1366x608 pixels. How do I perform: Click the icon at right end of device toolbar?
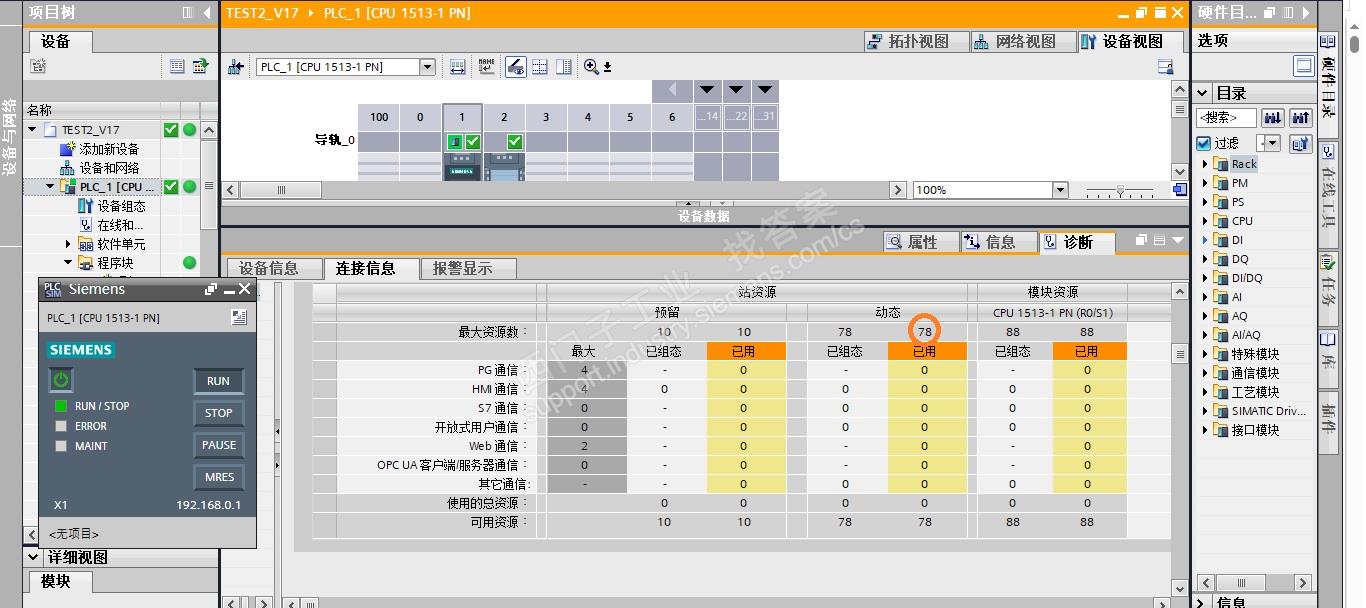(1165, 67)
